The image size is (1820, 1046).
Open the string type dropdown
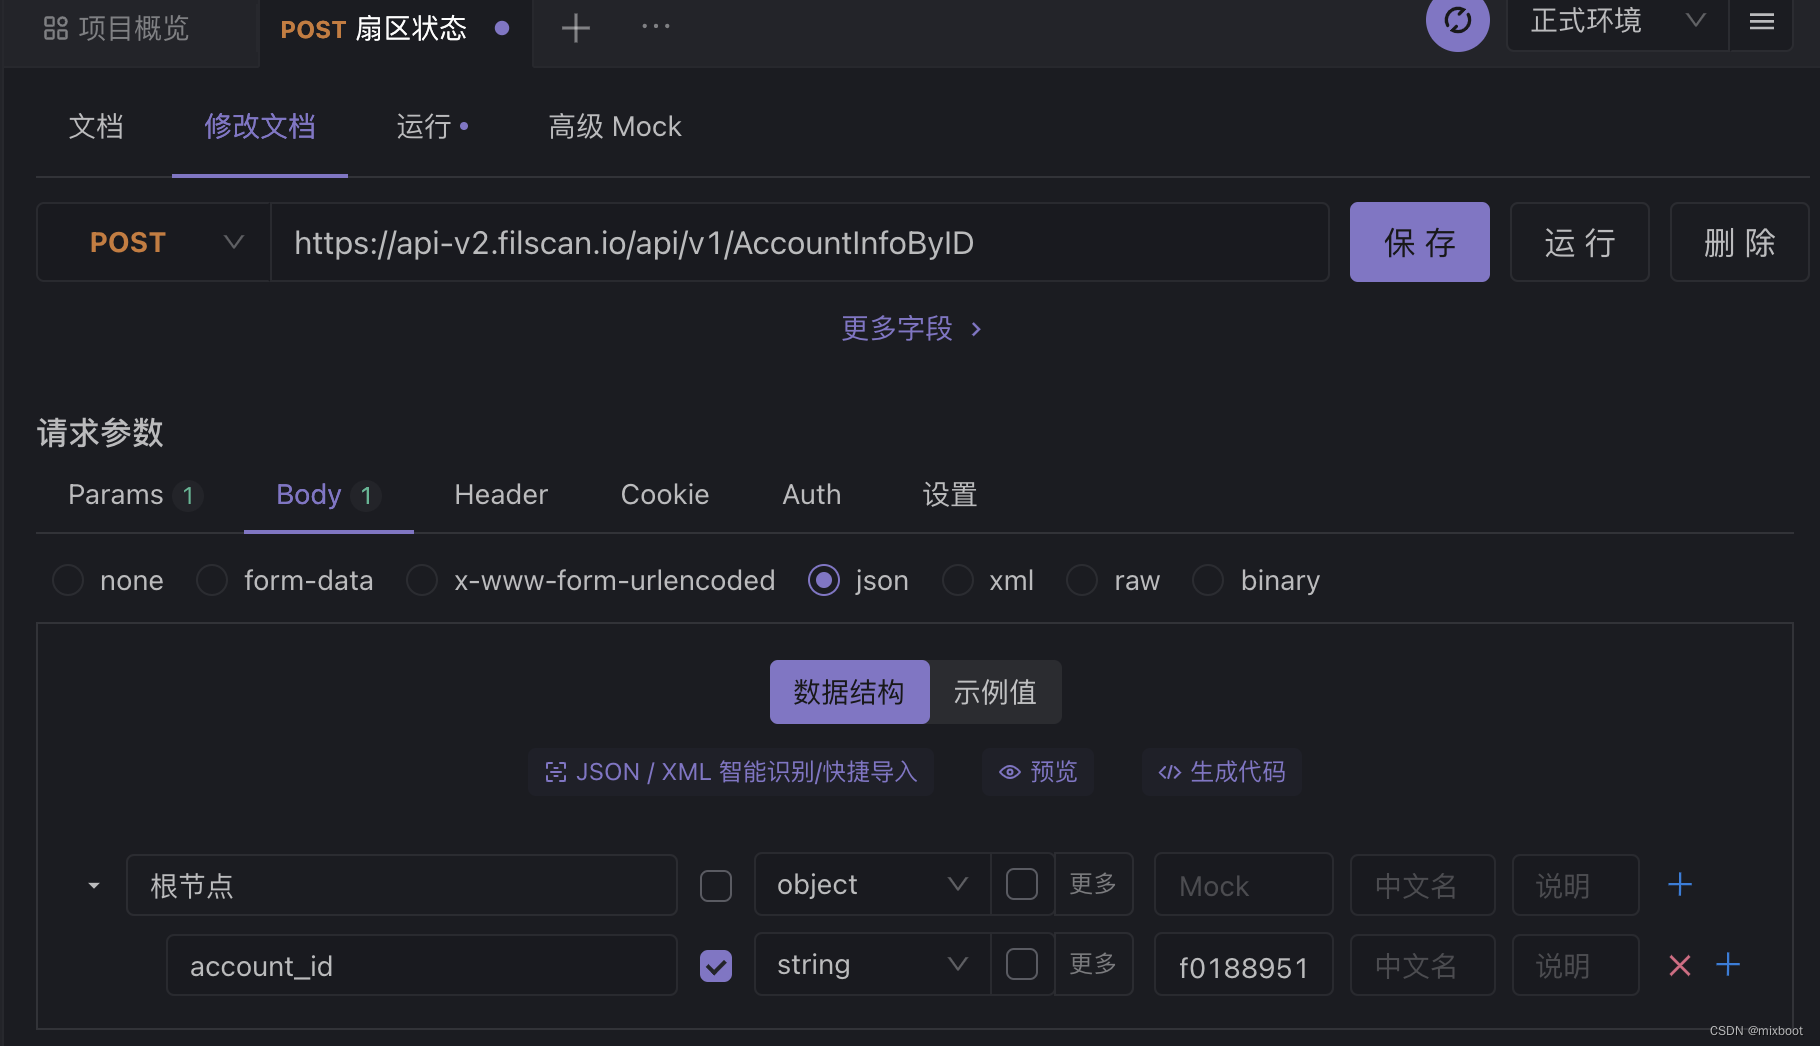872,964
